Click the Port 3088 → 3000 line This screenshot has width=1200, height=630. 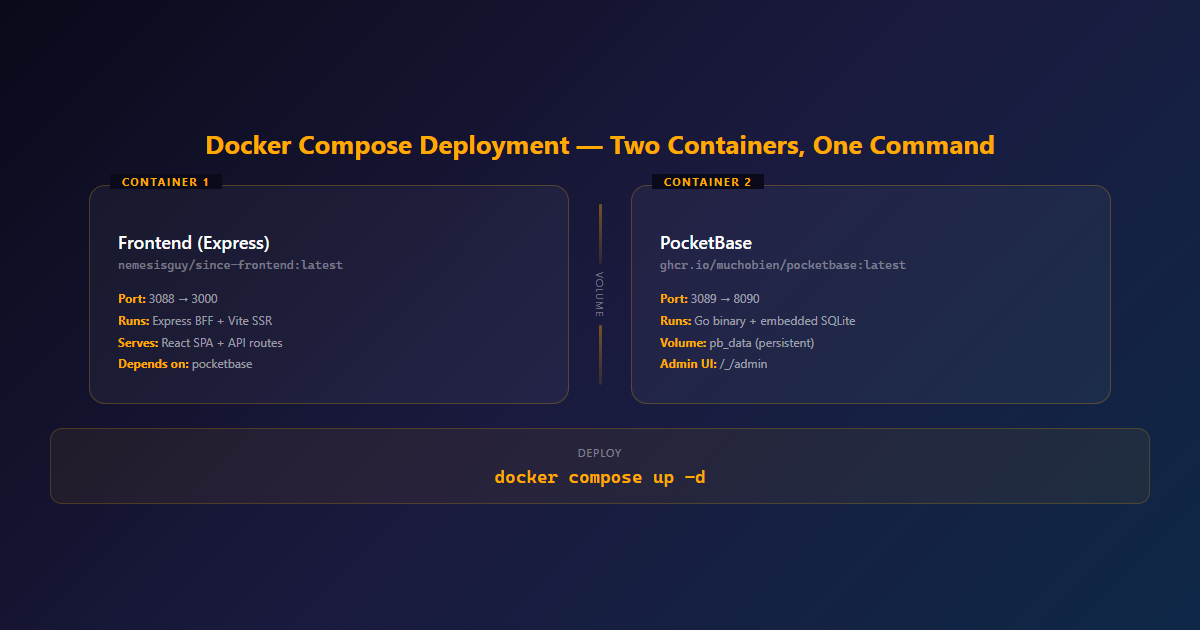[x=168, y=299]
